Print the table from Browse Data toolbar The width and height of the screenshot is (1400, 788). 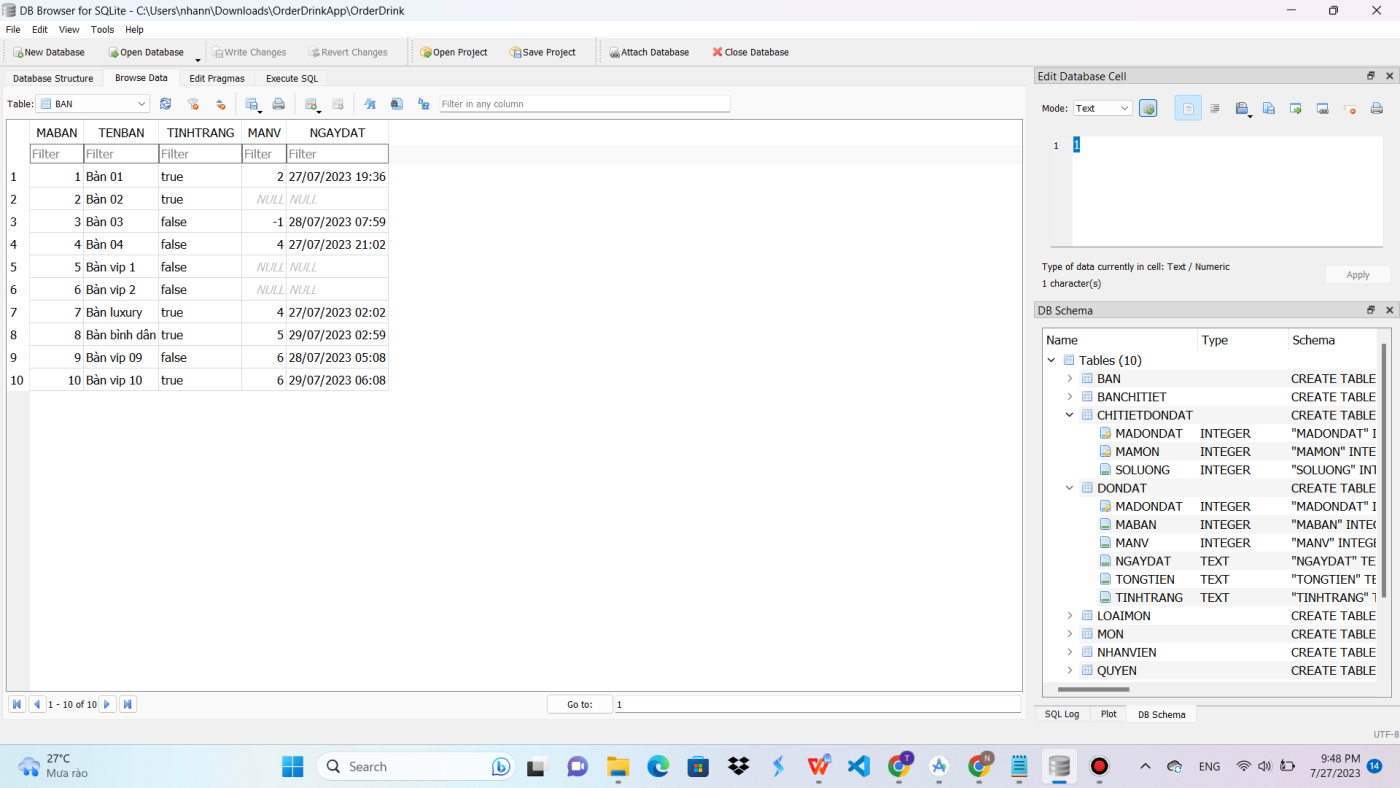click(x=279, y=104)
